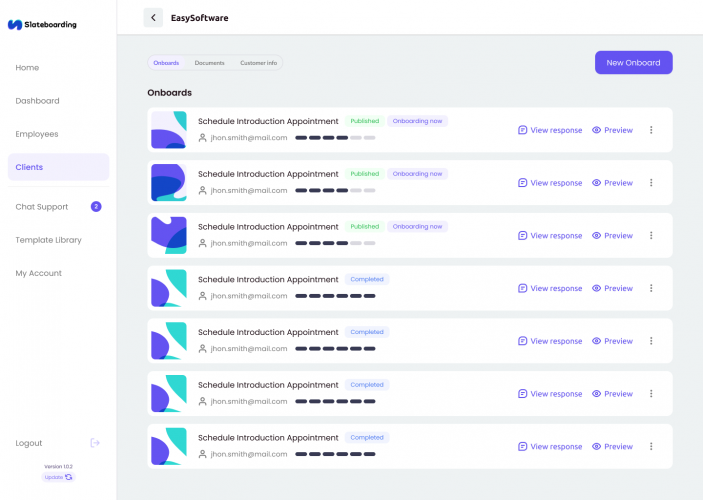Preview the fifth onboard

pyautogui.click(x=612, y=341)
